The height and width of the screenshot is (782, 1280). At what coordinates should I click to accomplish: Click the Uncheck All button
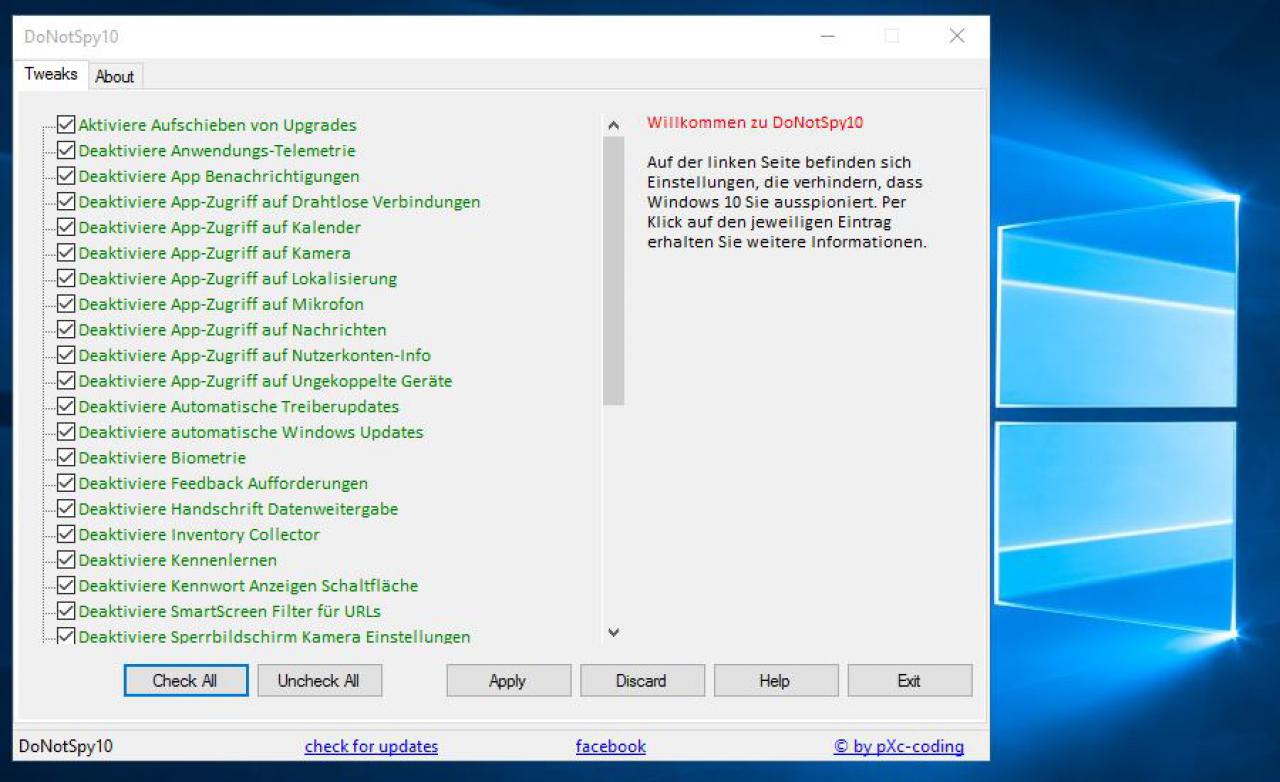tap(319, 681)
